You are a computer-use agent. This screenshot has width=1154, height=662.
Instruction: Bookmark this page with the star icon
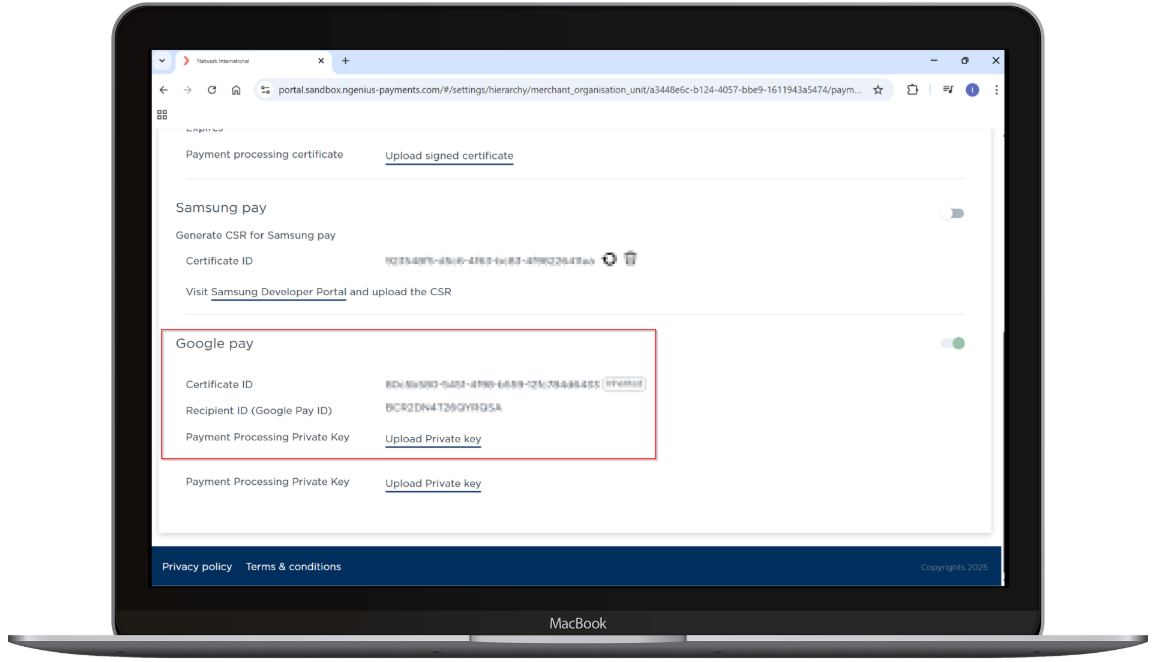pos(878,90)
